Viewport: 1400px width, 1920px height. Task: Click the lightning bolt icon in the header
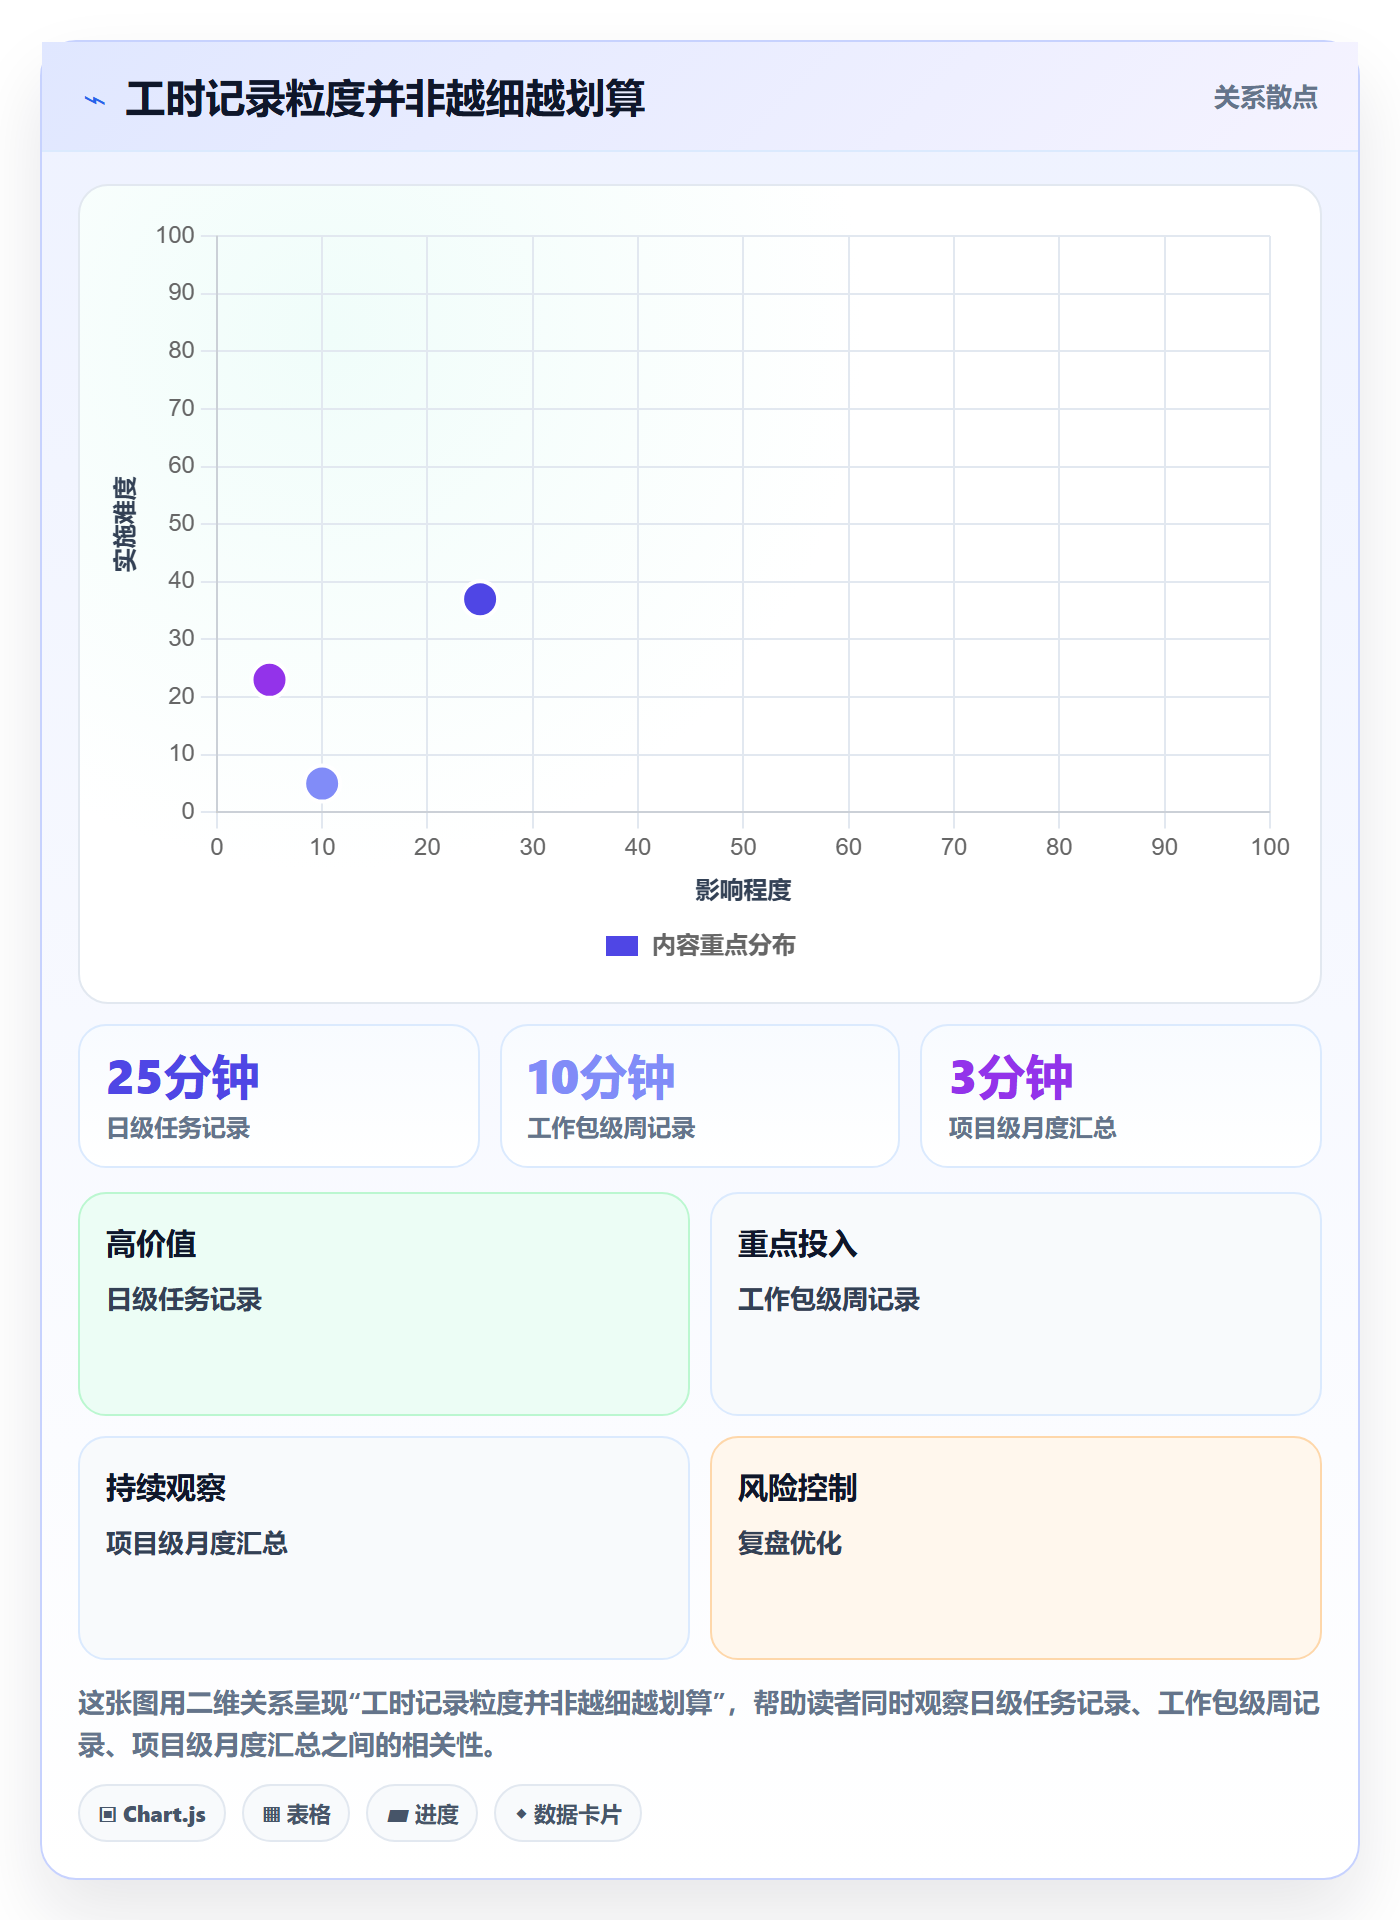(x=95, y=100)
